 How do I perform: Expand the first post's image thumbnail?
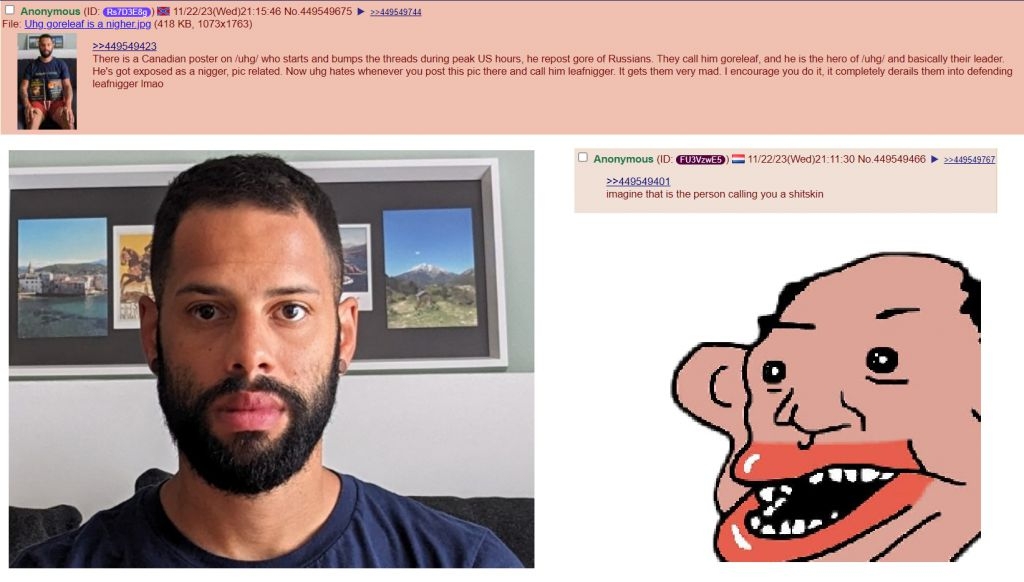click(46, 82)
